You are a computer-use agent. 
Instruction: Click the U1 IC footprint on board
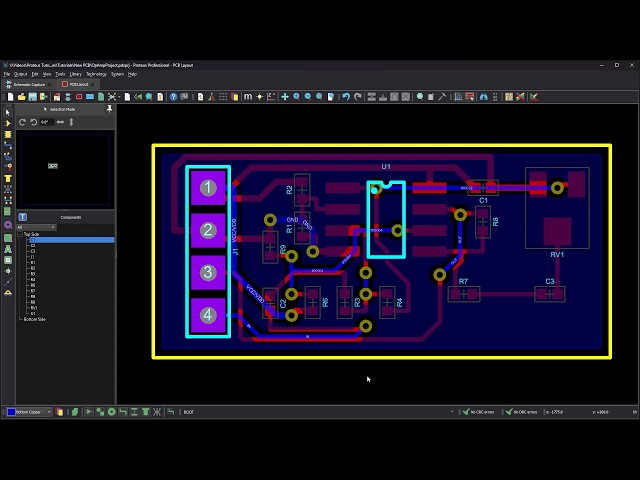(x=386, y=220)
